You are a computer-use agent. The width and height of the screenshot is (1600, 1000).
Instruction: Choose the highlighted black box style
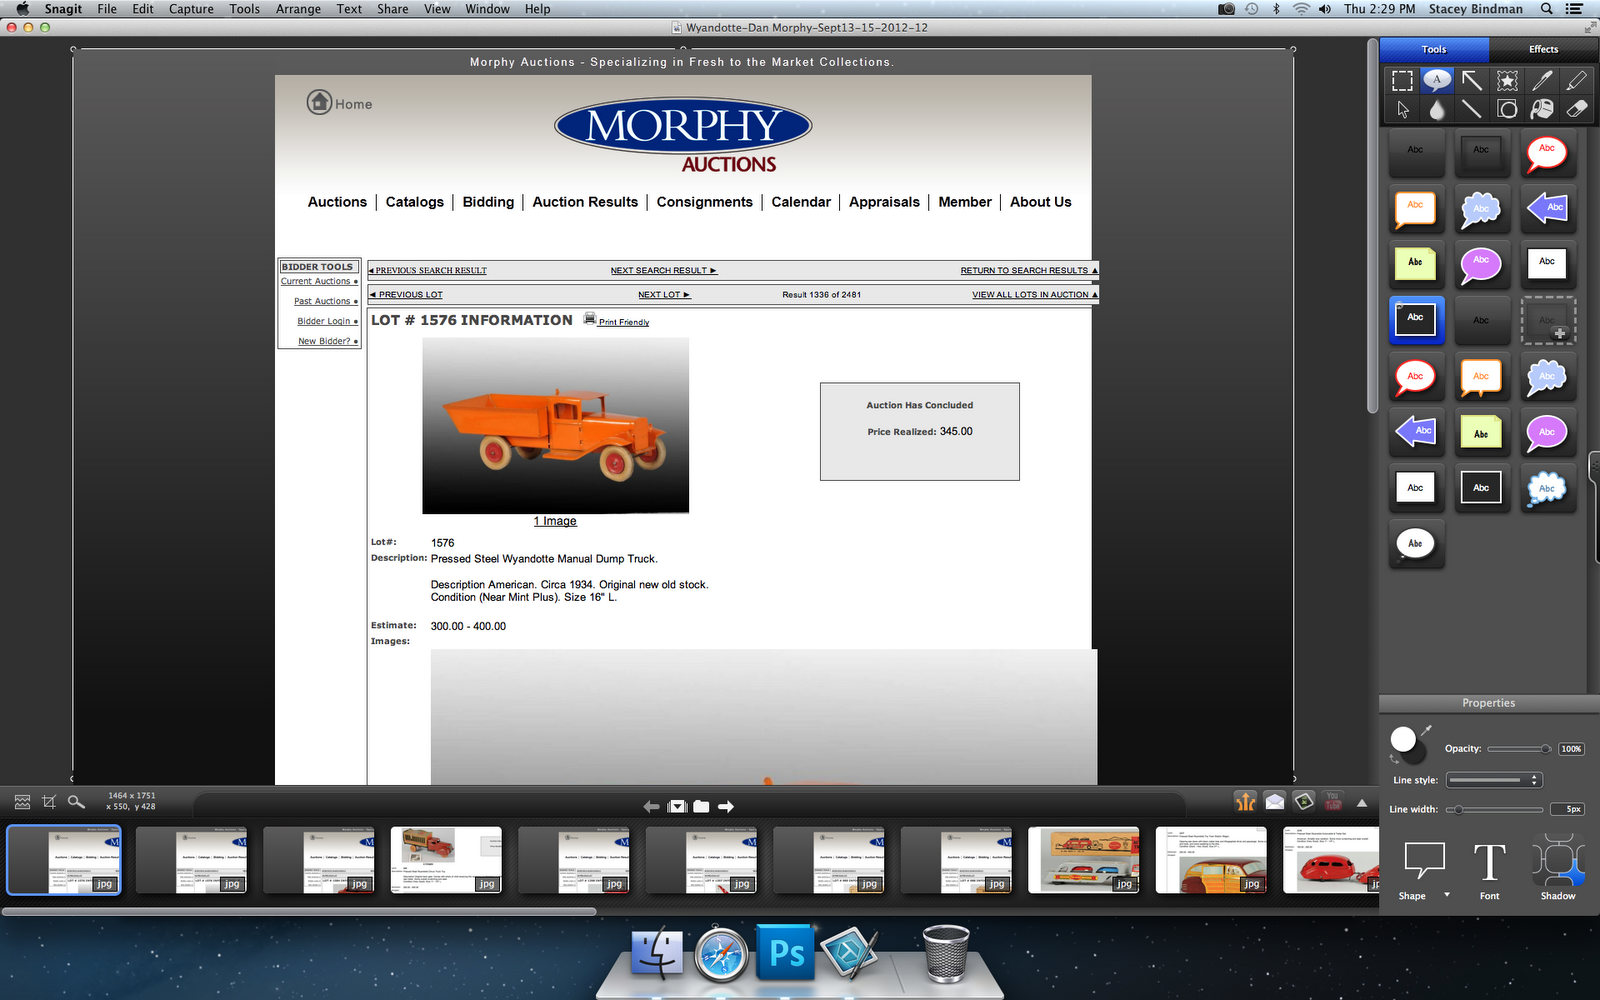tap(1415, 320)
